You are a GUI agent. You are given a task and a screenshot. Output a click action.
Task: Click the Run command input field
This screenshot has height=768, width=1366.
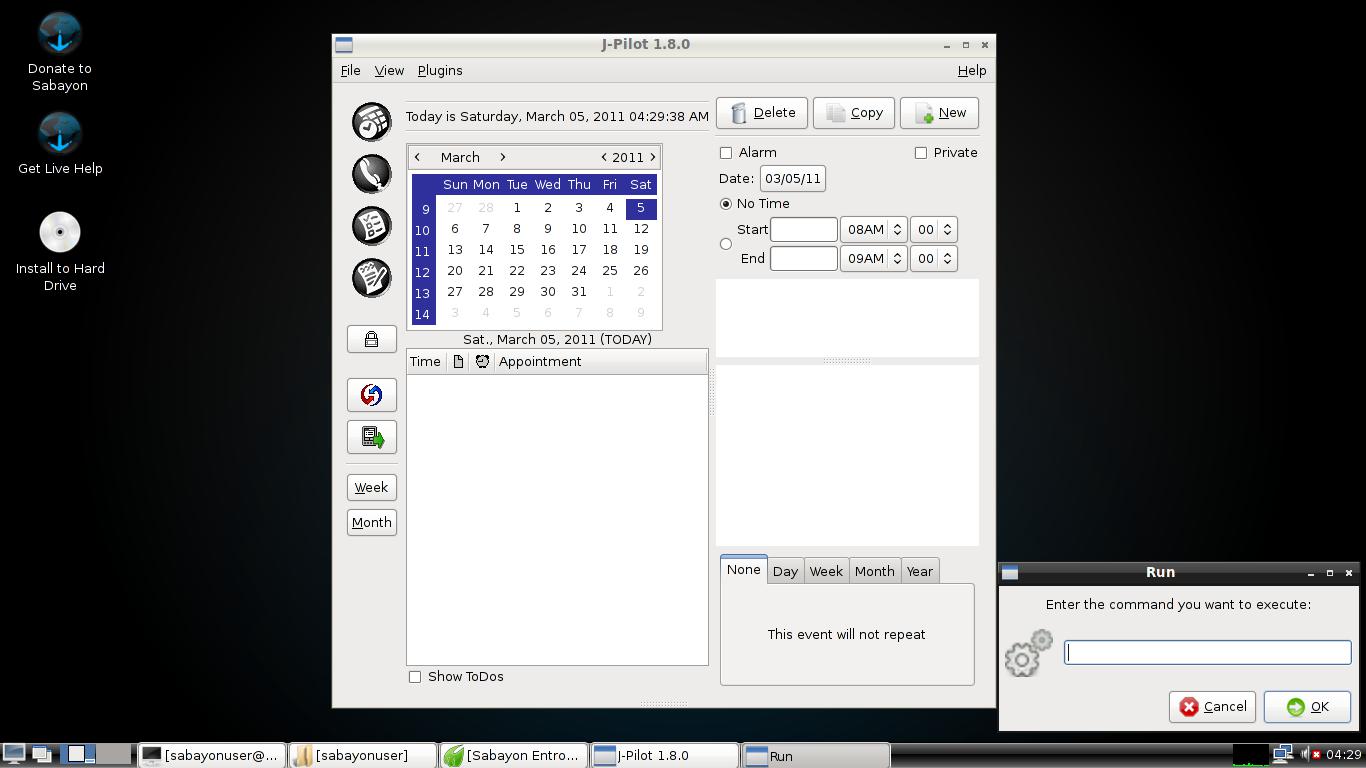(x=1207, y=653)
